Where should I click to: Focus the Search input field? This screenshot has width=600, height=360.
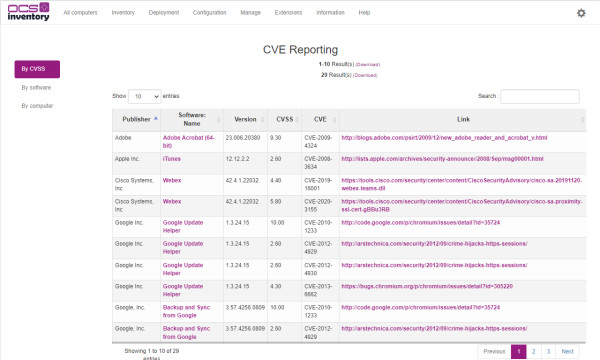coord(540,96)
